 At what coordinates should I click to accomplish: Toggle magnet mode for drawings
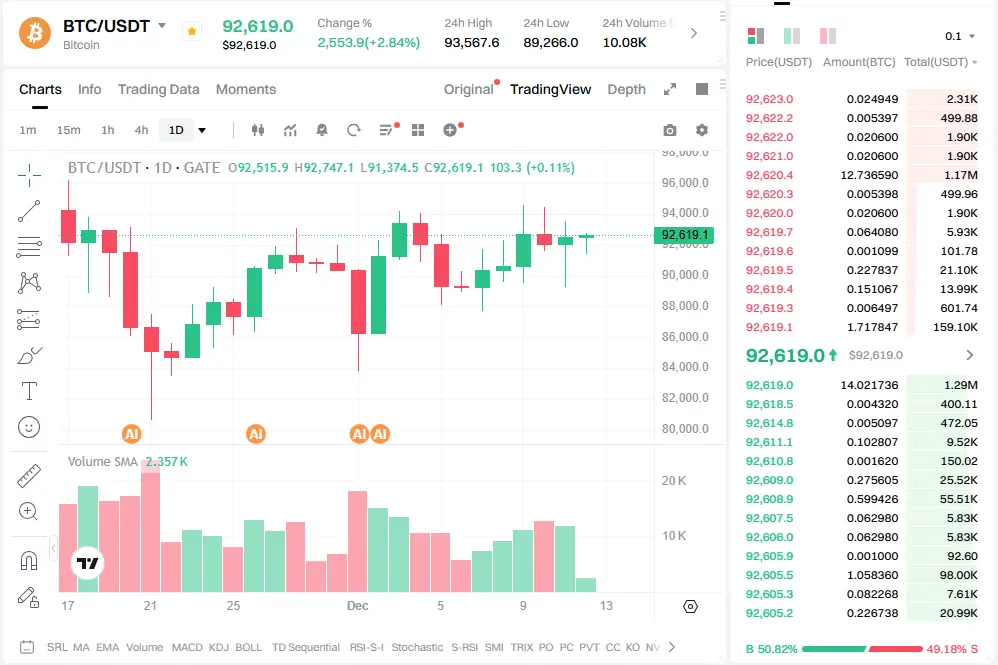pyautogui.click(x=29, y=561)
